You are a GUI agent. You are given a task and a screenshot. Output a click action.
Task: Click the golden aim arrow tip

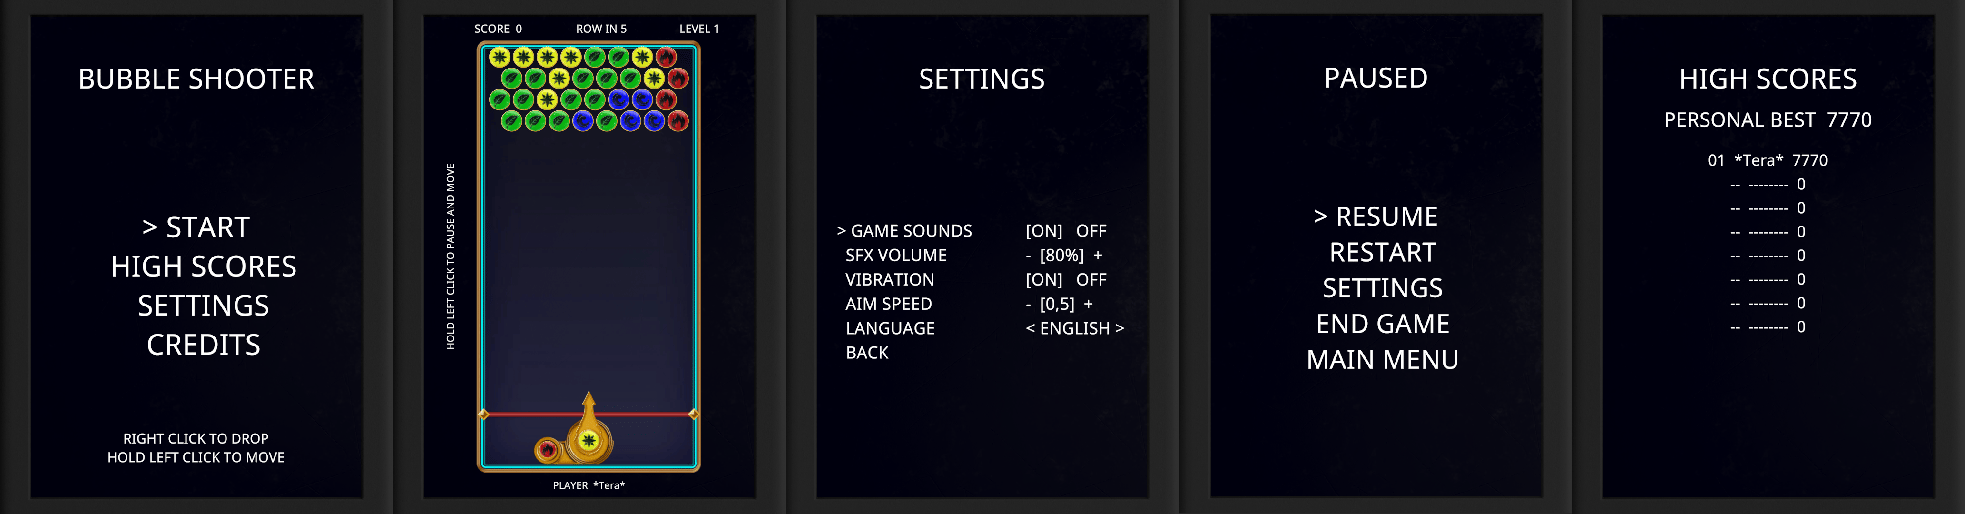[x=589, y=396]
